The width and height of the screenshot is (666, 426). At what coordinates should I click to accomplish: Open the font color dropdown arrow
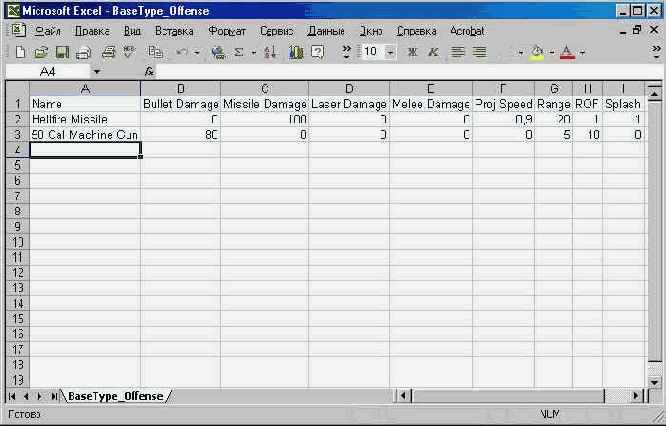[x=582, y=52]
